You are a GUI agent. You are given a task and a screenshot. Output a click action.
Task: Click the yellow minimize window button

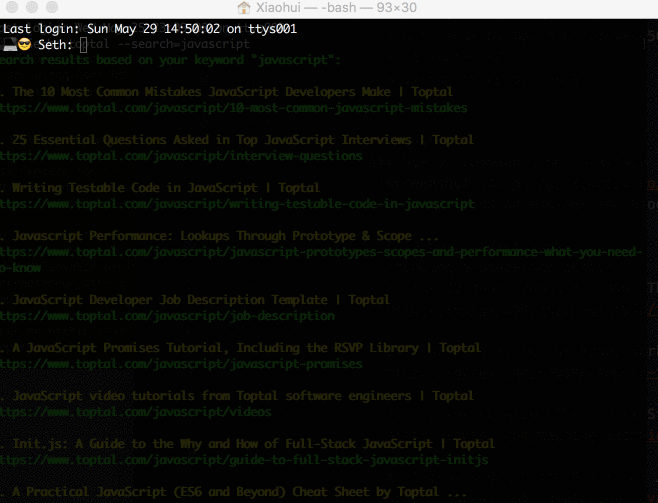(x=32, y=7)
